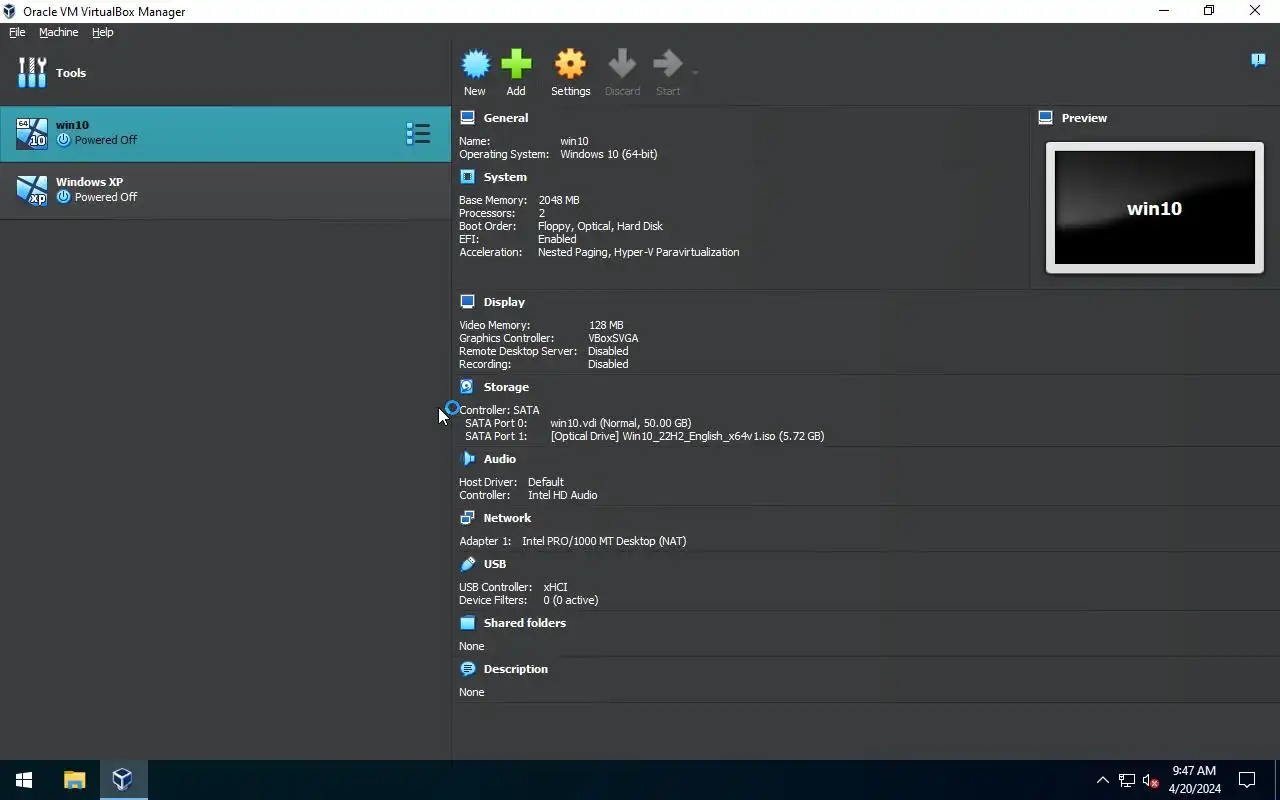Viewport: 1280px width, 800px height.
Task: Click the network tray icon
Action: pyautogui.click(x=1126, y=780)
